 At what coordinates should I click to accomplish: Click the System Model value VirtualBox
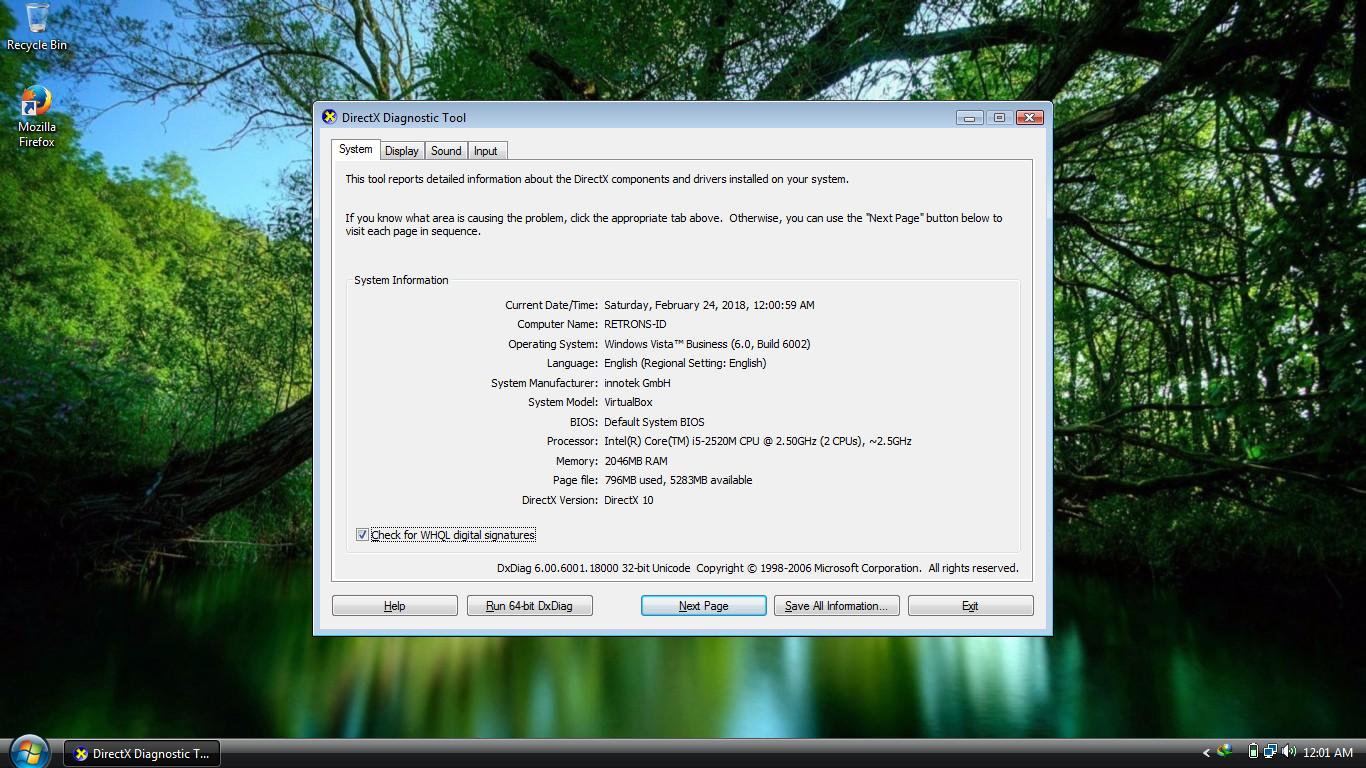point(628,402)
